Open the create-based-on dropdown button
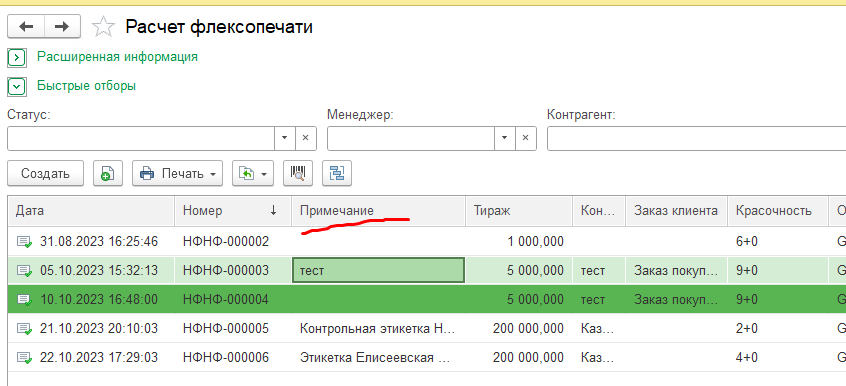Image resolution: width=846 pixels, height=386 pixels. click(253, 173)
